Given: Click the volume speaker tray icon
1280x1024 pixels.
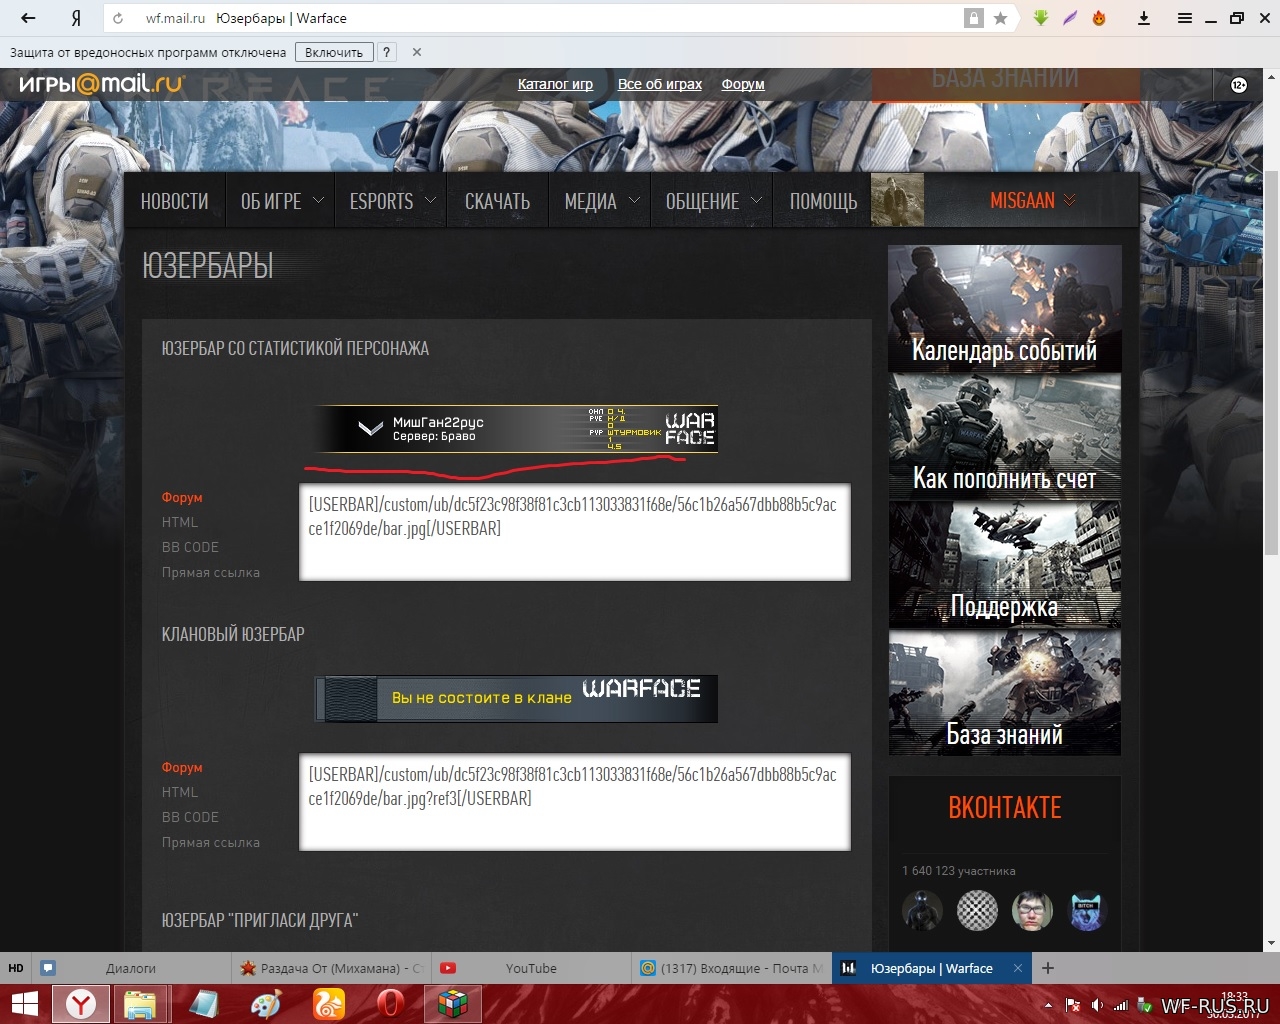Looking at the screenshot, I should point(1097,1005).
